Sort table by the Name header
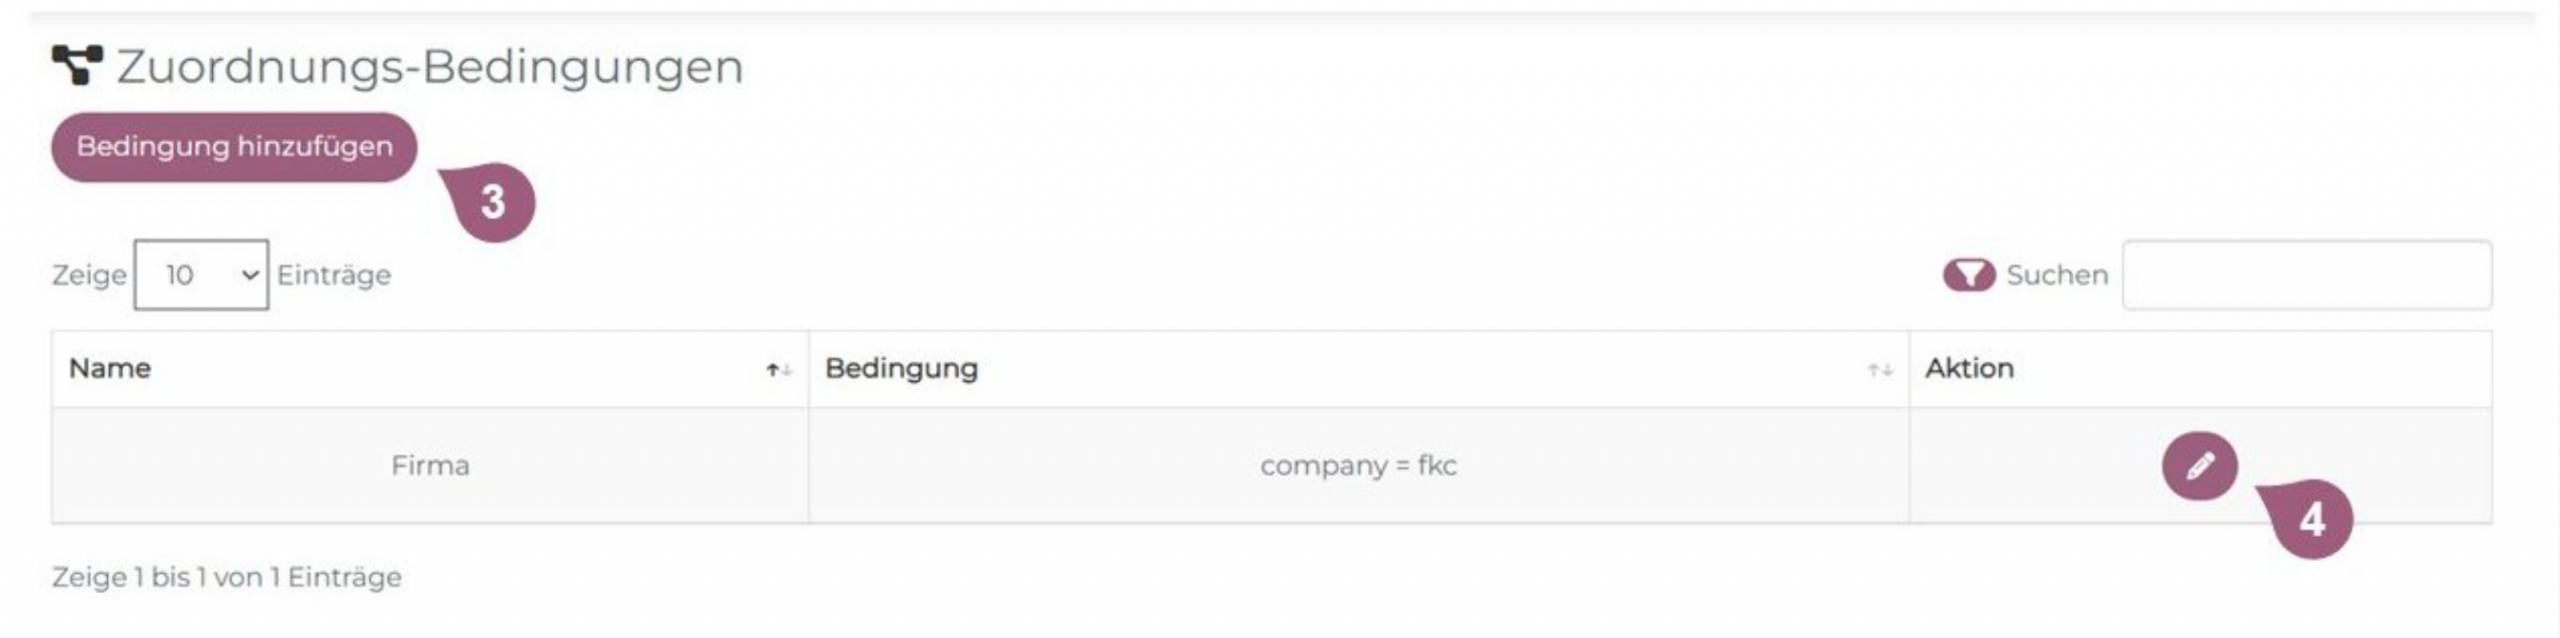 click(x=110, y=369)
